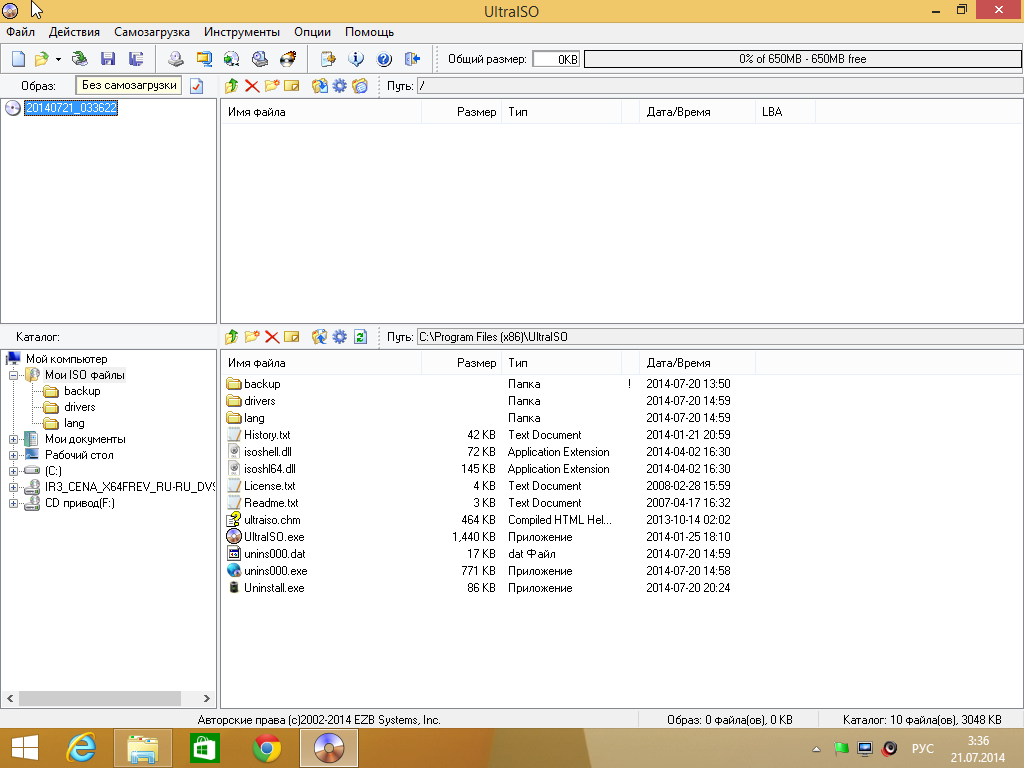Click the Exit door arrow icon
The width and height of the screenshot is (1024, 768).
pos(412,59)
